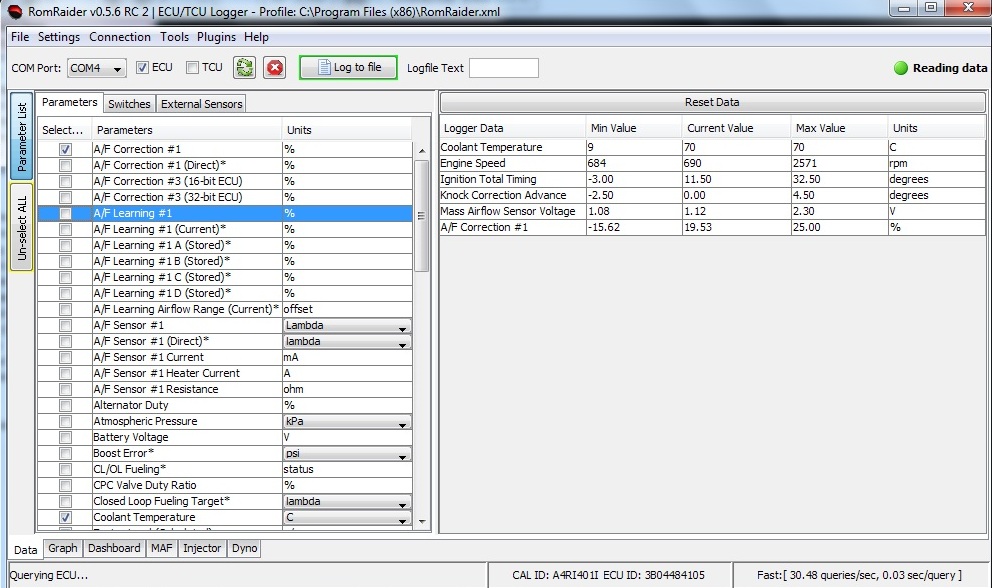Click the Logfile Text input field
Image resolution: width=992 pixels, height=588 pixels.
click(504, 68)
